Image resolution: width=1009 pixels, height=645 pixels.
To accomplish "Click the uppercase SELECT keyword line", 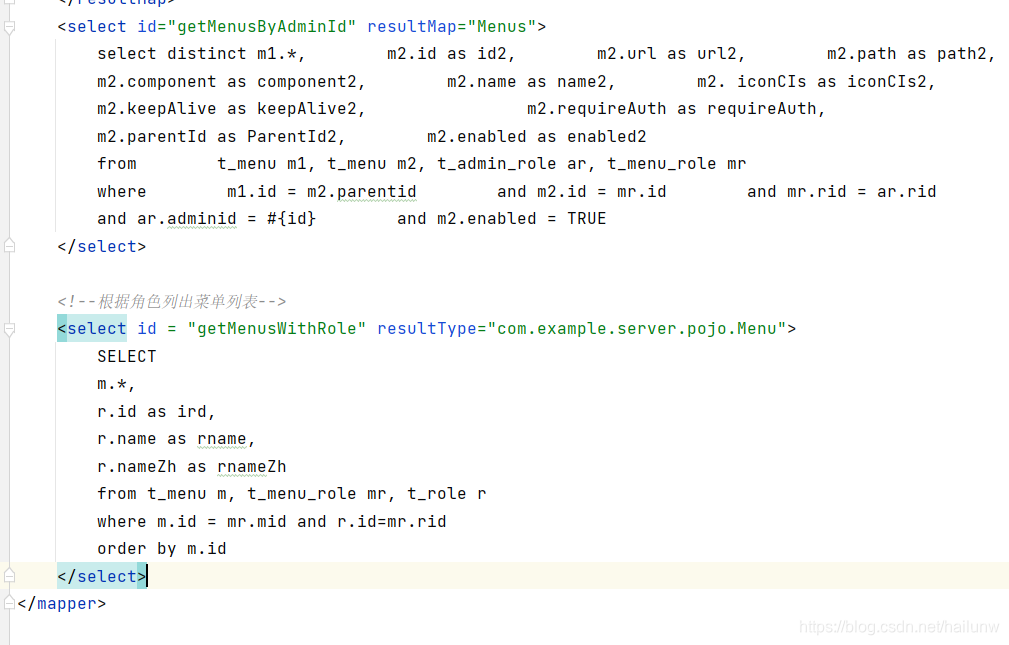I will tap(127, 357).
